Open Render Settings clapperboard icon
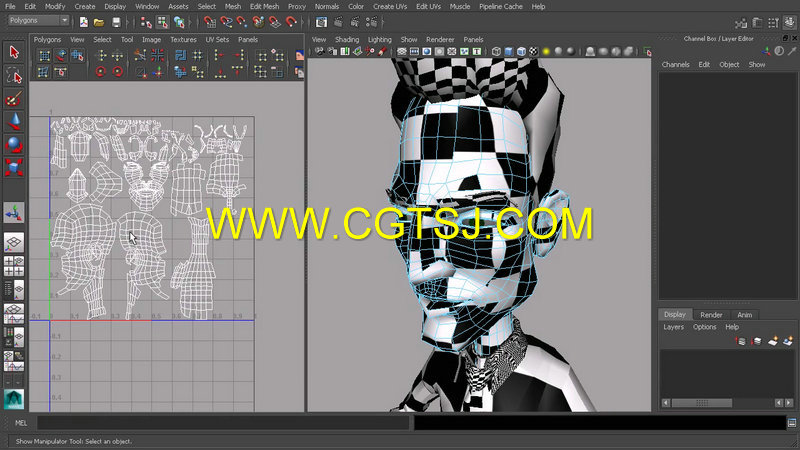800x450 pixels. [x=372, y=22]
